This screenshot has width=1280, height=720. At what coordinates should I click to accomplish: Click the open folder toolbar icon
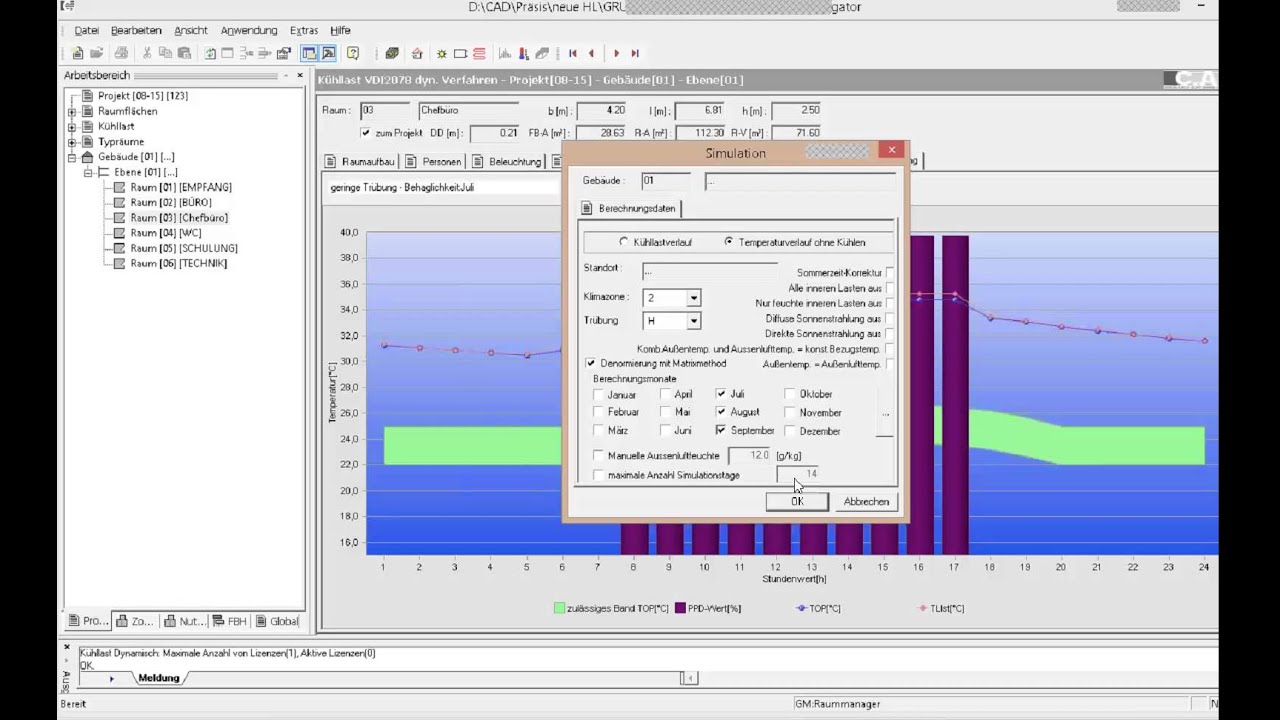pos(97,53)
